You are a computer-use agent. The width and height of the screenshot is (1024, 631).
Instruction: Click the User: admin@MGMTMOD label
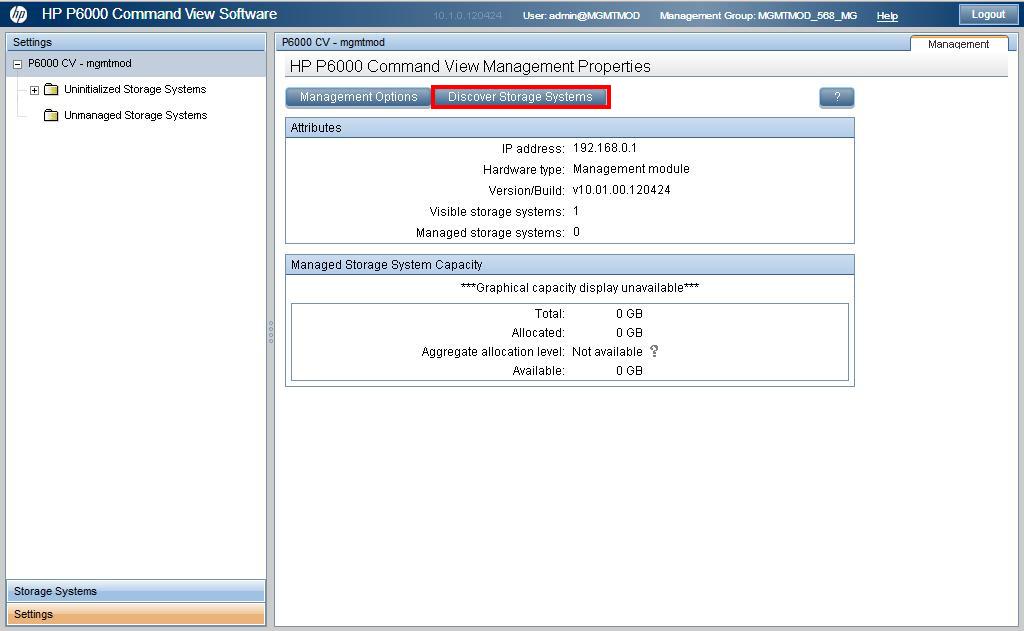(581, 15)
